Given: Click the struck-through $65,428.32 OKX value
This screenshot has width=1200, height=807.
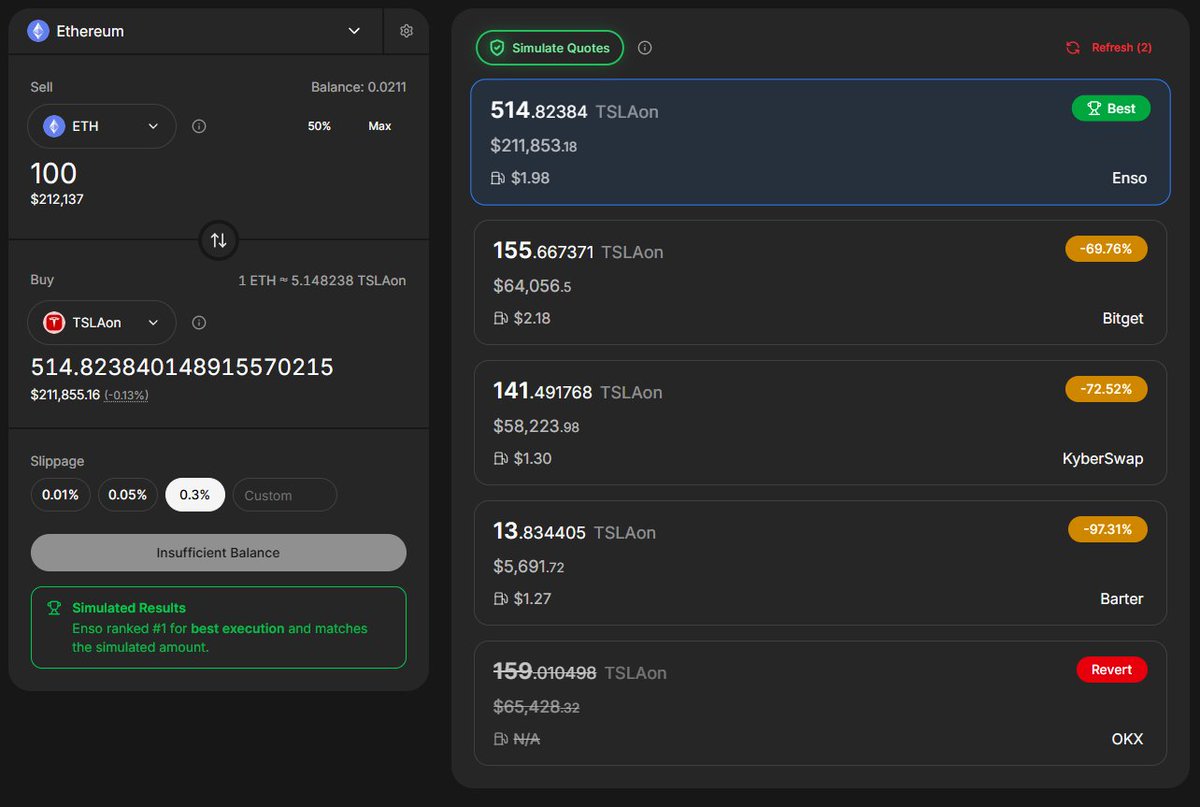Looking at the screenshot, I should [x=536, y=706].
